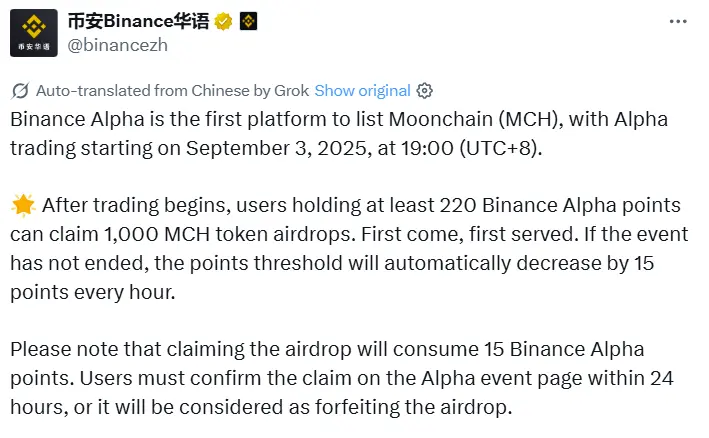Image resolution: width=709 pixels, height=438 pixels.
Task: Click the gold verified checkmark badge
Action: [x=223, y=20]
